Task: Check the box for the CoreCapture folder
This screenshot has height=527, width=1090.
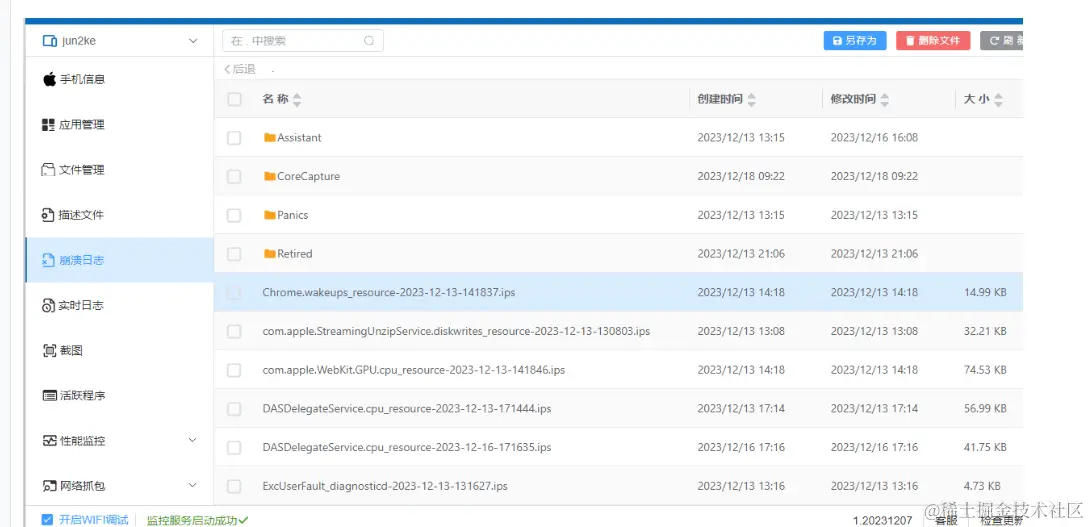Action: [x=234, y=177]
